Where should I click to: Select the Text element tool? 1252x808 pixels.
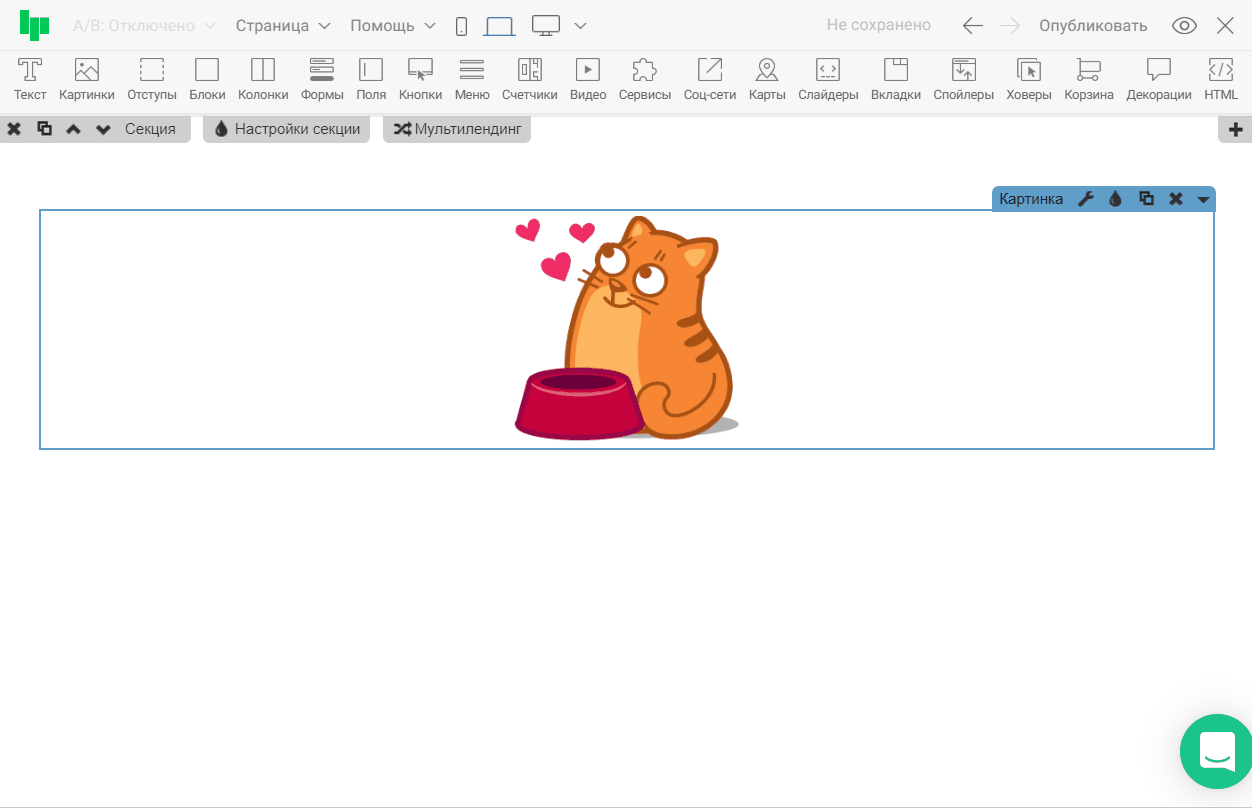(30, 79)
